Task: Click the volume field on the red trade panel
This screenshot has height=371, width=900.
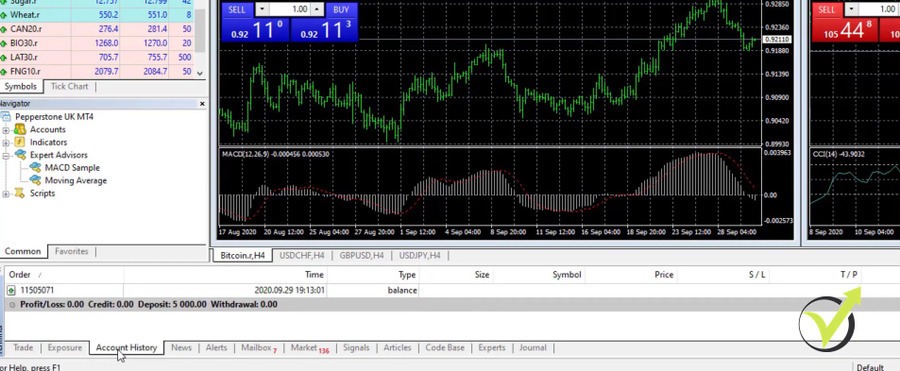Action: pos(879,9)
